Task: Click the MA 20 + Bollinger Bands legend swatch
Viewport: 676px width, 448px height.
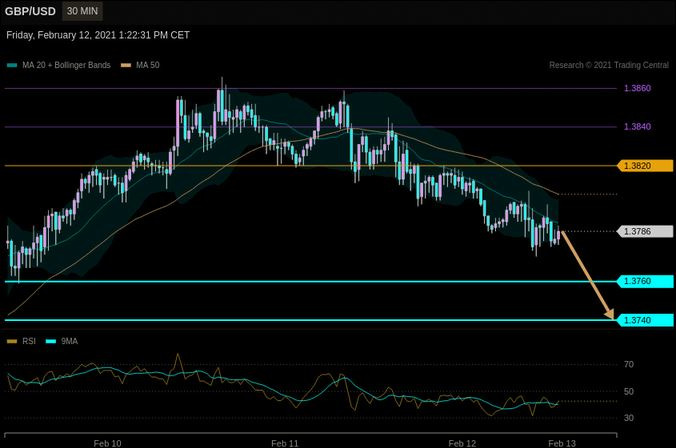Action: point(12,66)
